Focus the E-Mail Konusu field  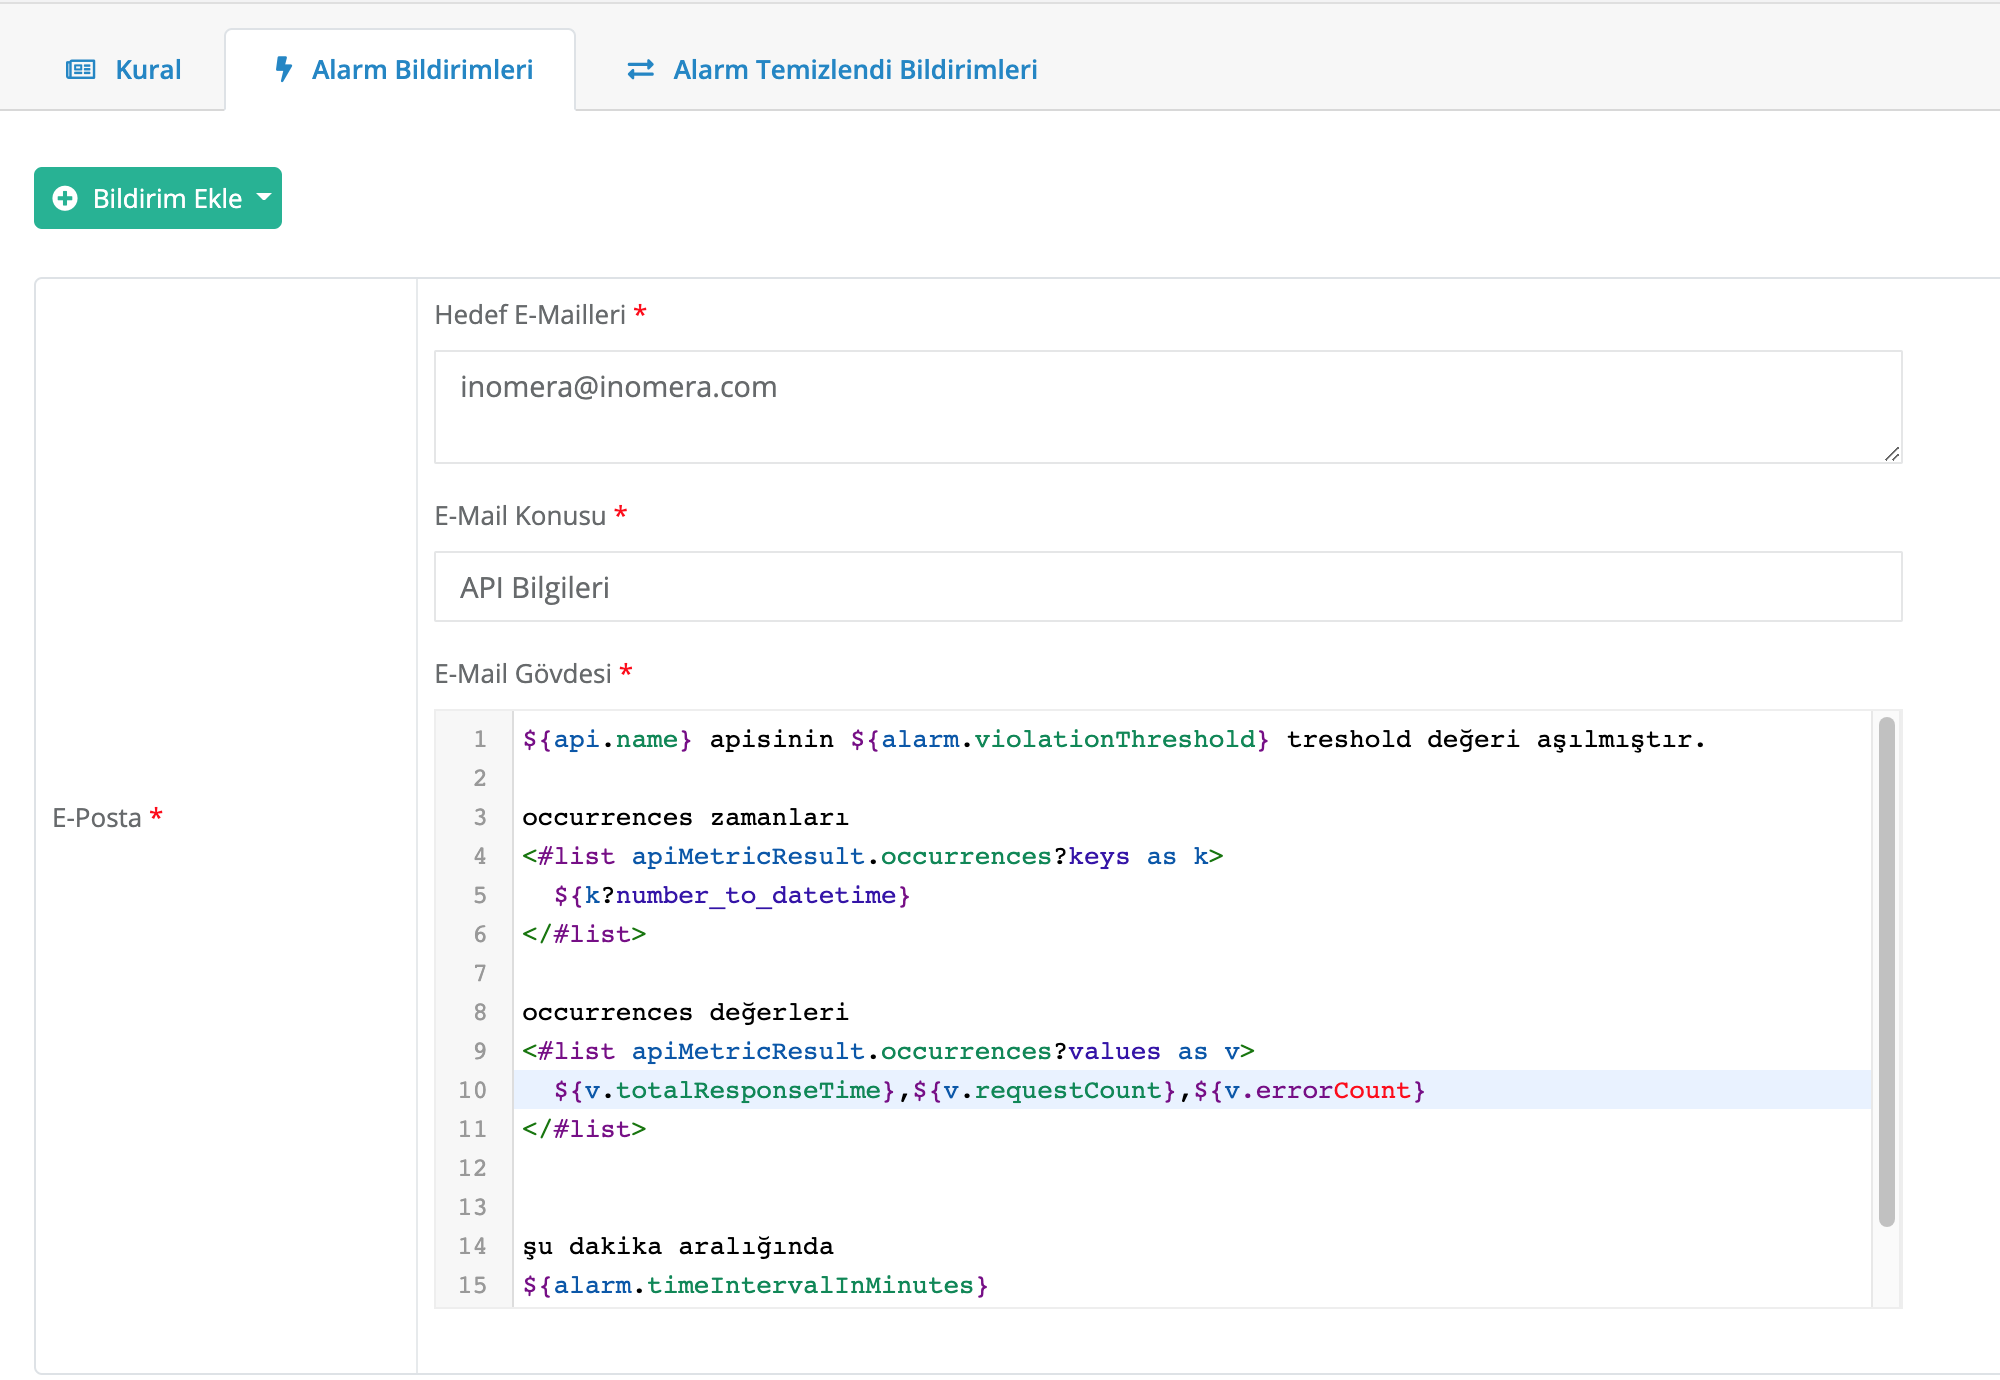coord(1168,587)
